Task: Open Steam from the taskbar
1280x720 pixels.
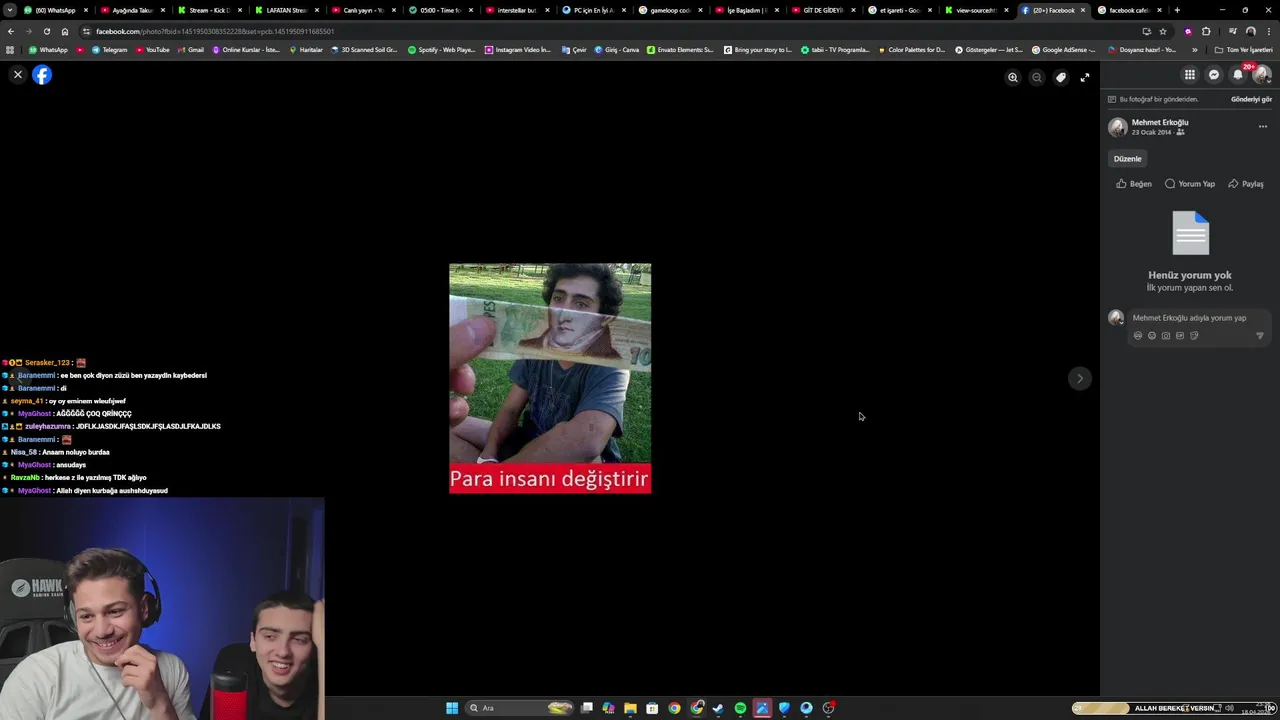Action: pos(718,708)
